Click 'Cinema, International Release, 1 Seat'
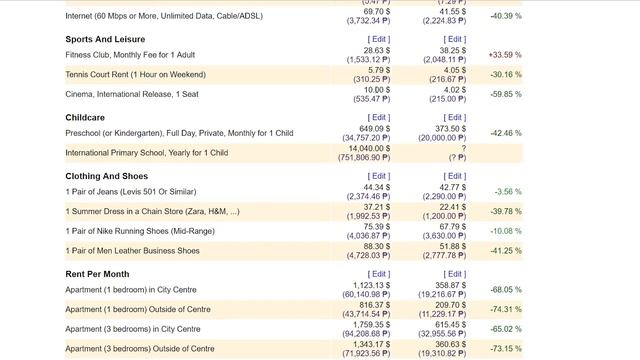This screenshot has height=360, width=640. click(132, 94)
